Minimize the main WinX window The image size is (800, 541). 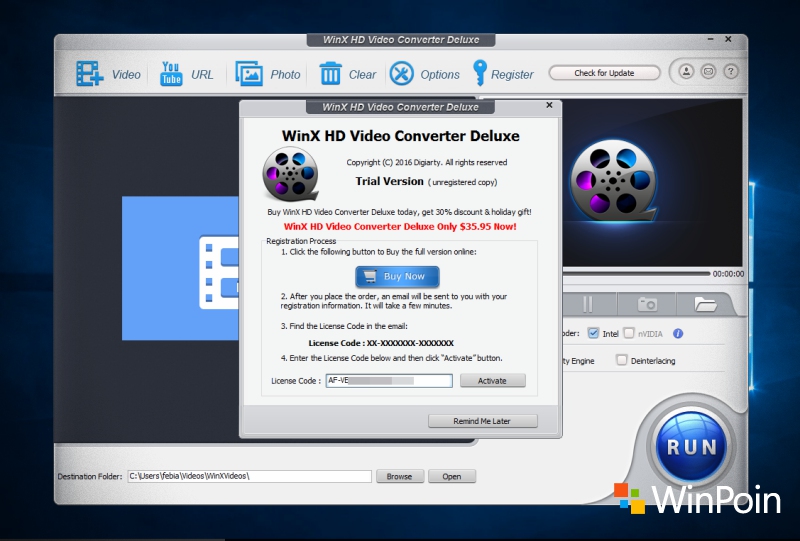[x=710, y=39]
